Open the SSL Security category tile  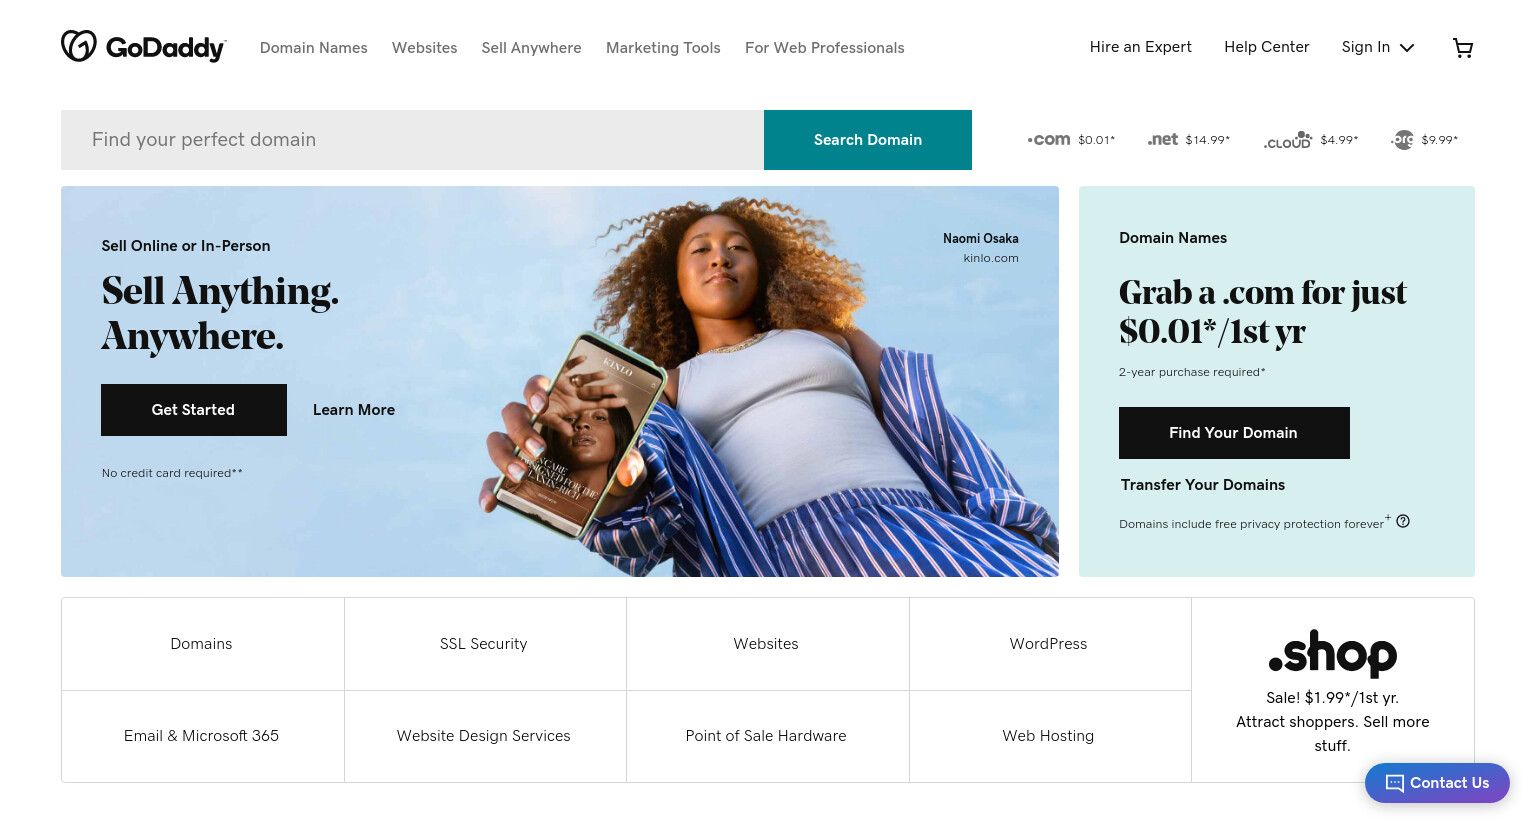click(x=485, y=644)
